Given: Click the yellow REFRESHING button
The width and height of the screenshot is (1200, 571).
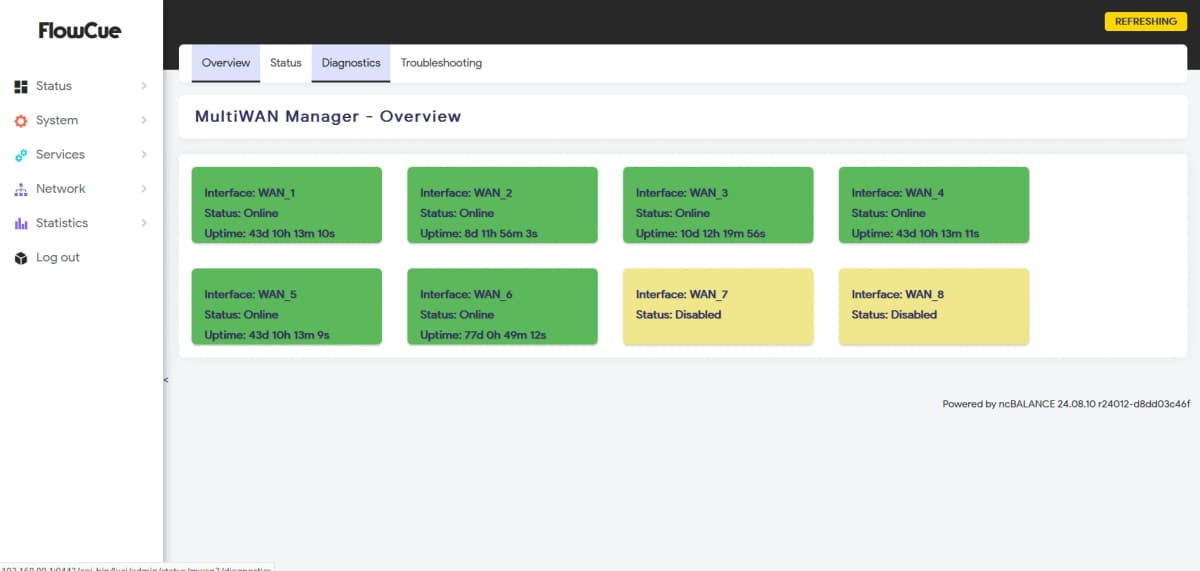Looking at the screenshot, I should tap(1145, 21).
